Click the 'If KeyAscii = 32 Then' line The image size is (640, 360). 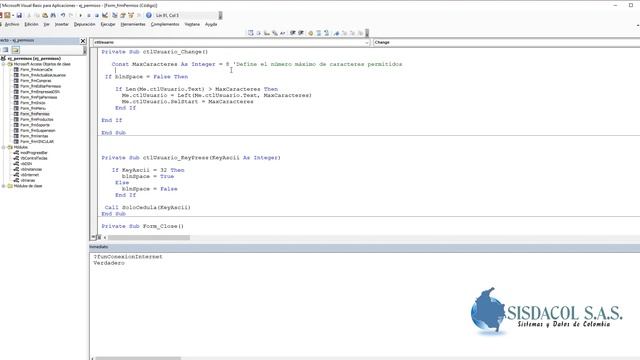148,170
